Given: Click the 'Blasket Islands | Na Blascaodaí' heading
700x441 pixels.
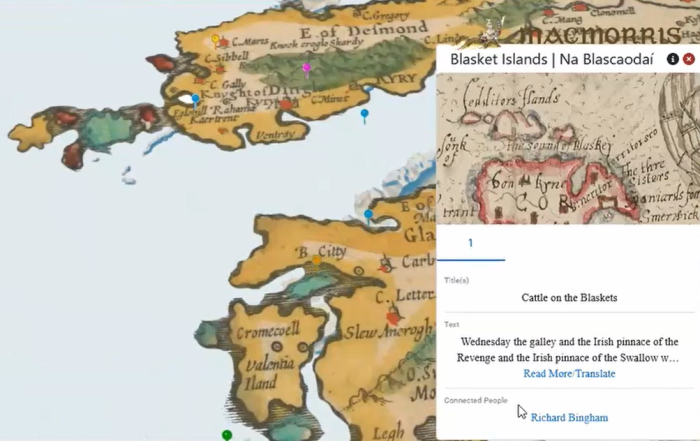Looking at the screenshot, I should coord(552,59).
